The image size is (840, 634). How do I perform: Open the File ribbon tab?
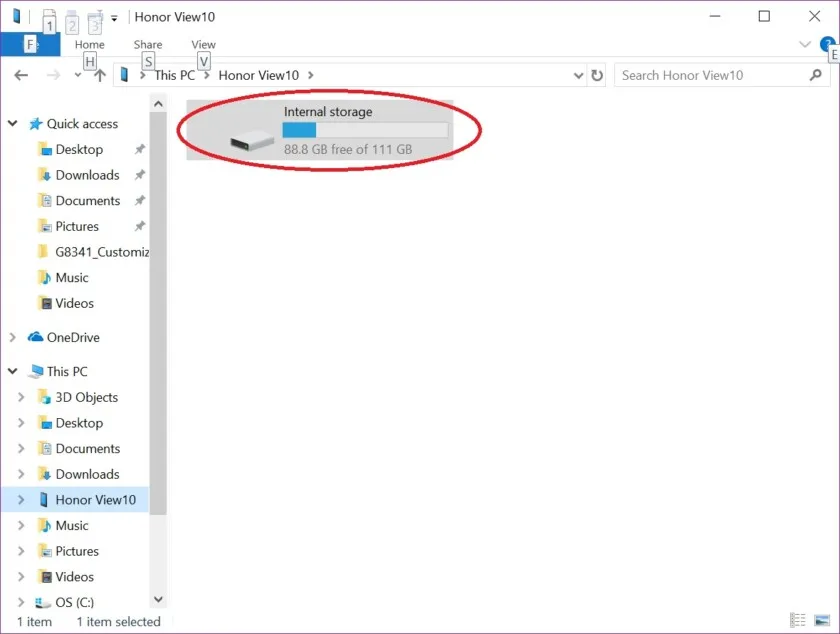tap(30, 44)
